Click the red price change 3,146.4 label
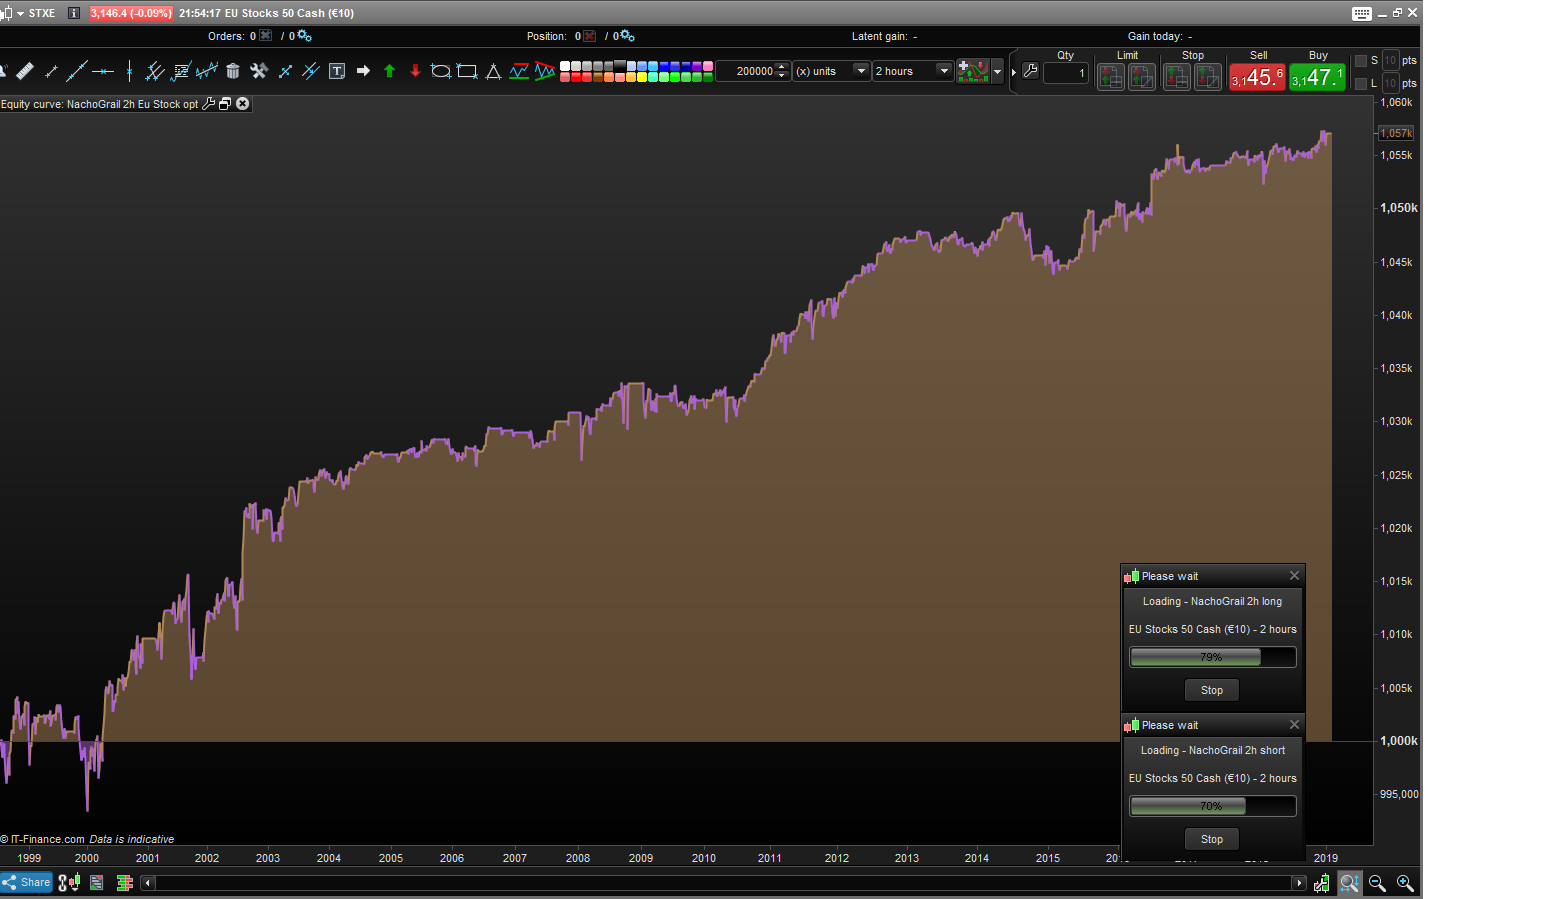This screenshot has height=899, width=1548. (x=131, y=13)
